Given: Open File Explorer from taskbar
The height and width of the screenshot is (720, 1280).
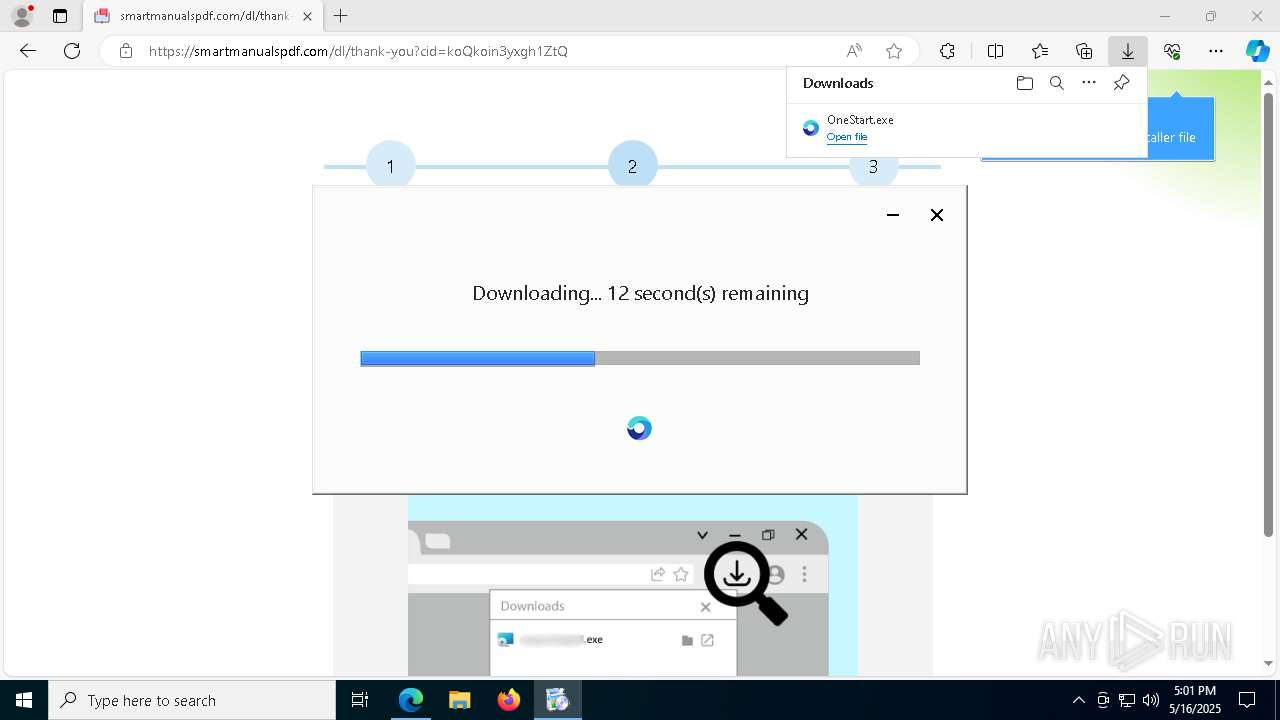Looking at the screenshot, I should tap(459, 700).
